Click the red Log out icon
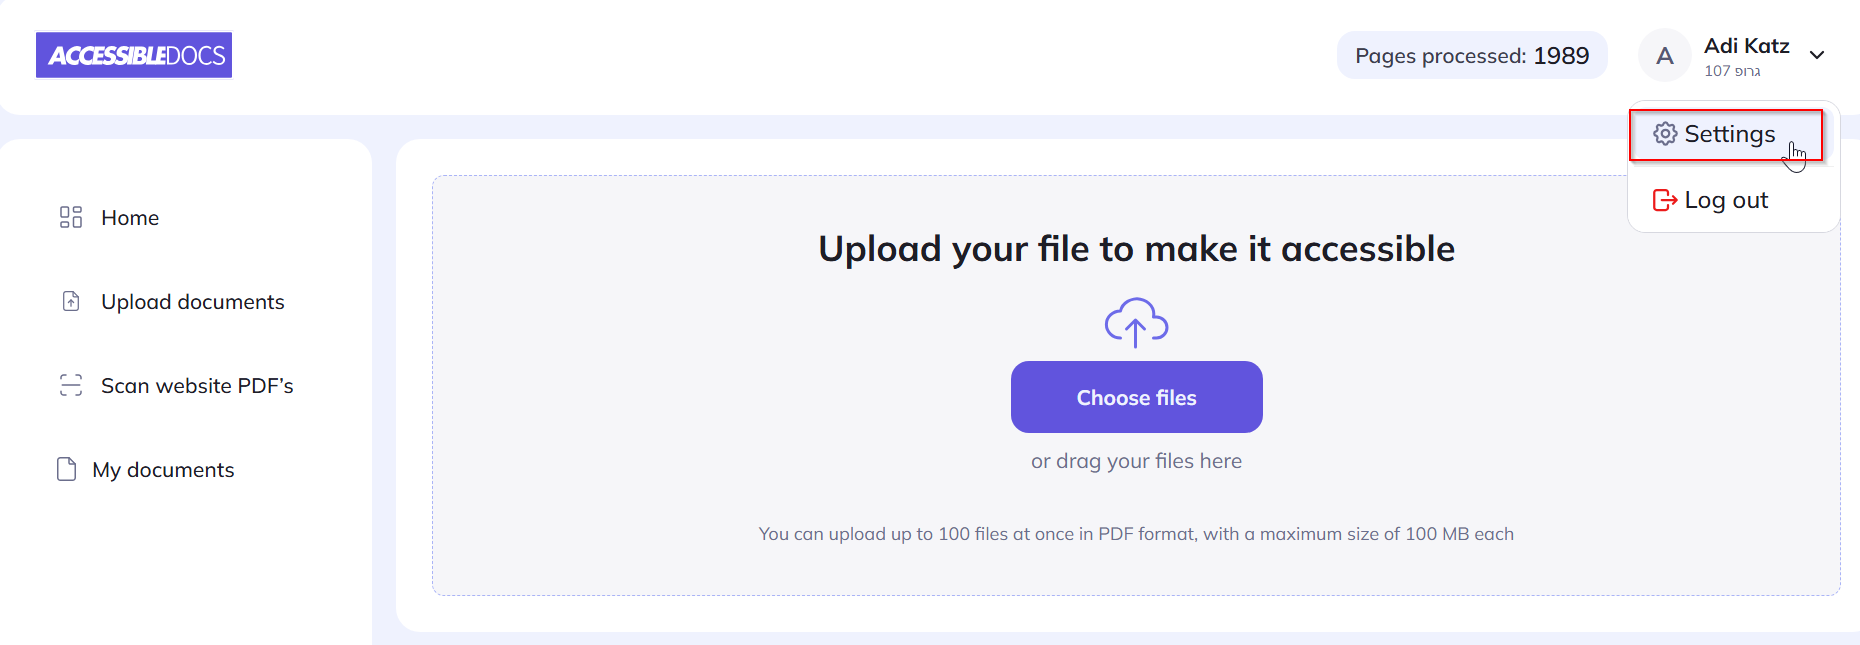 click(1664, 200)
